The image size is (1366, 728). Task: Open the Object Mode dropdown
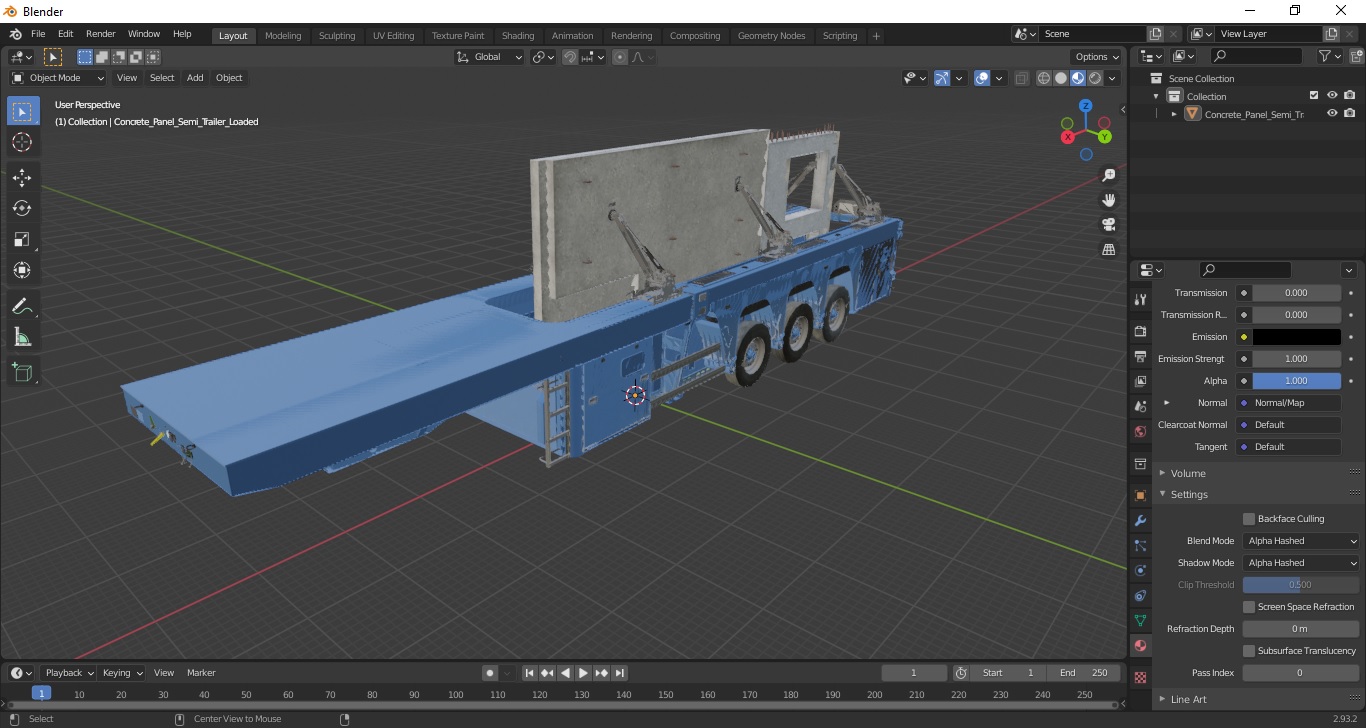[x=58, y=78]
